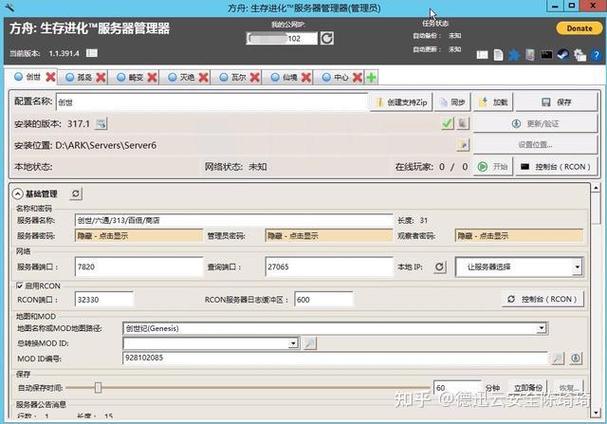607x424 pixels.
Task: Open 控制台 (RCON) button in RCON row
Action: pos(543,299)
